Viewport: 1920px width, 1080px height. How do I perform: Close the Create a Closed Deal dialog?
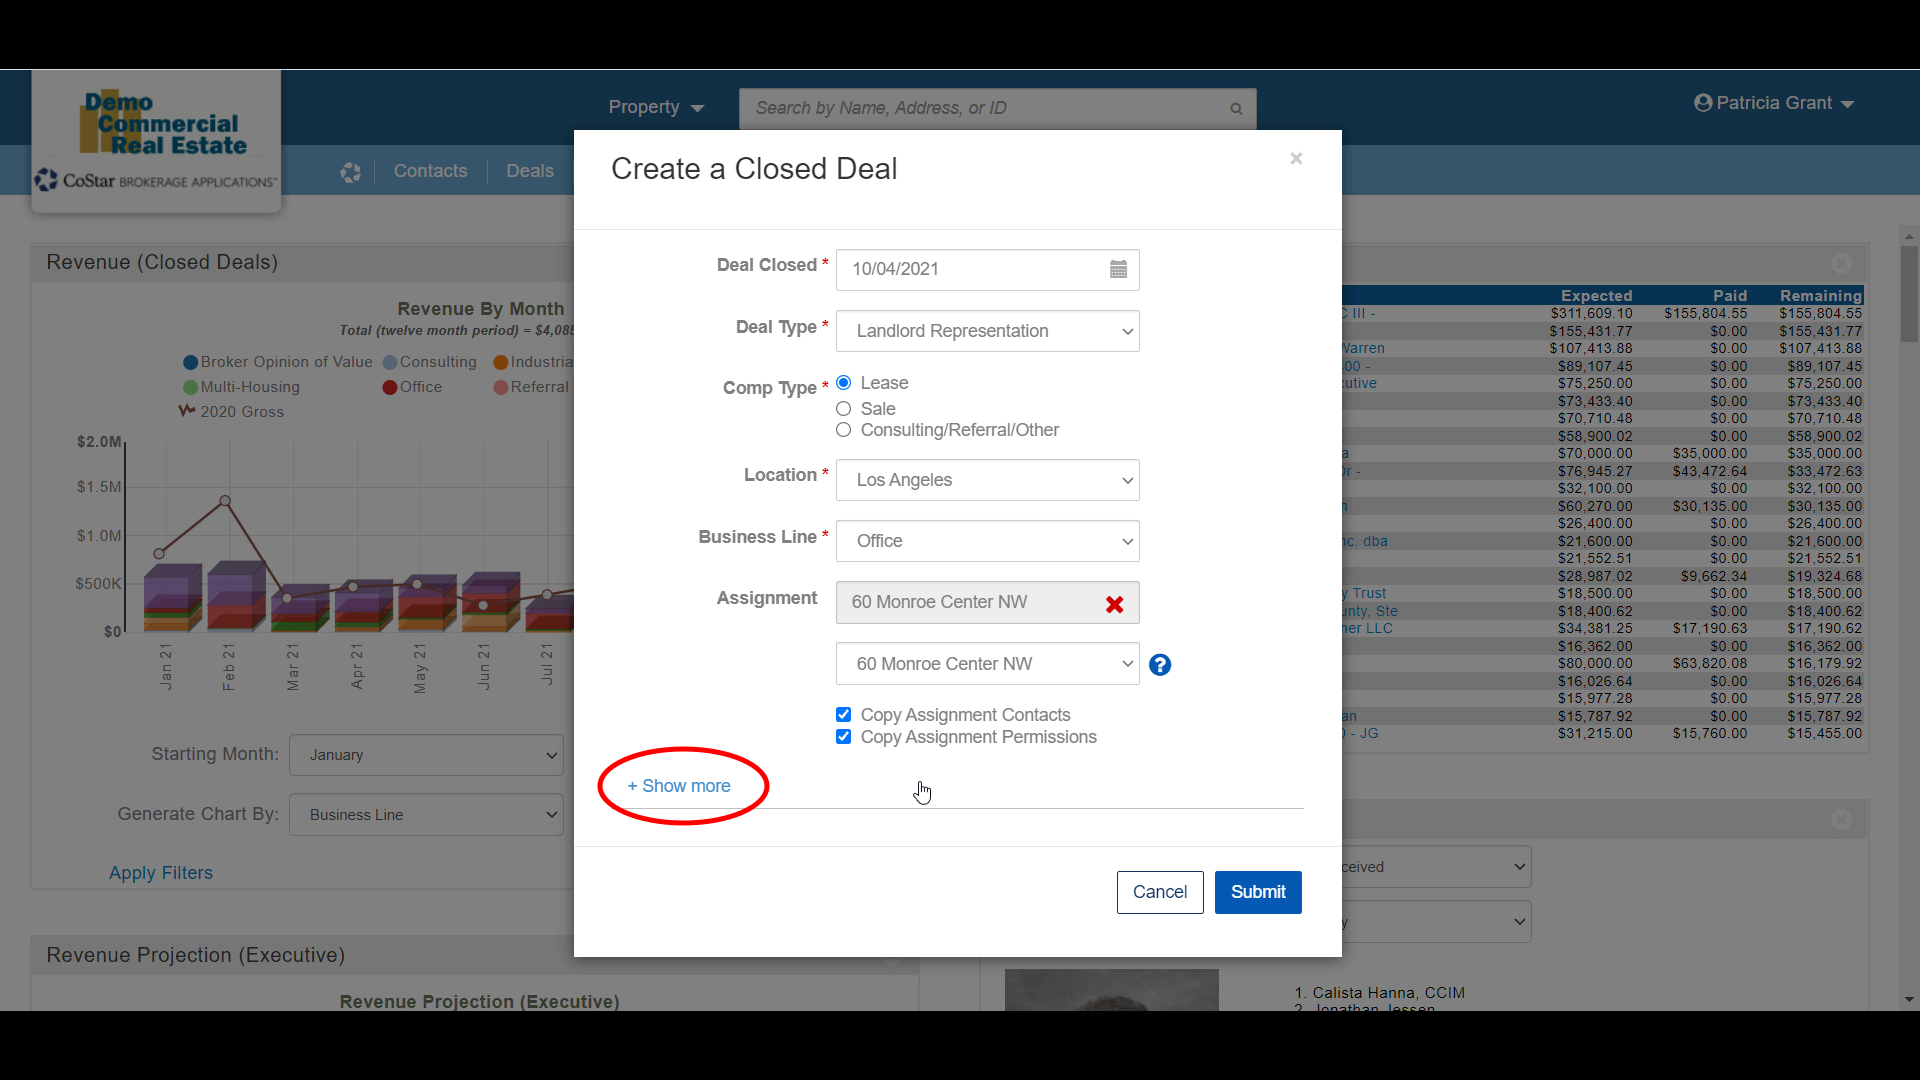click(1296, 159)
